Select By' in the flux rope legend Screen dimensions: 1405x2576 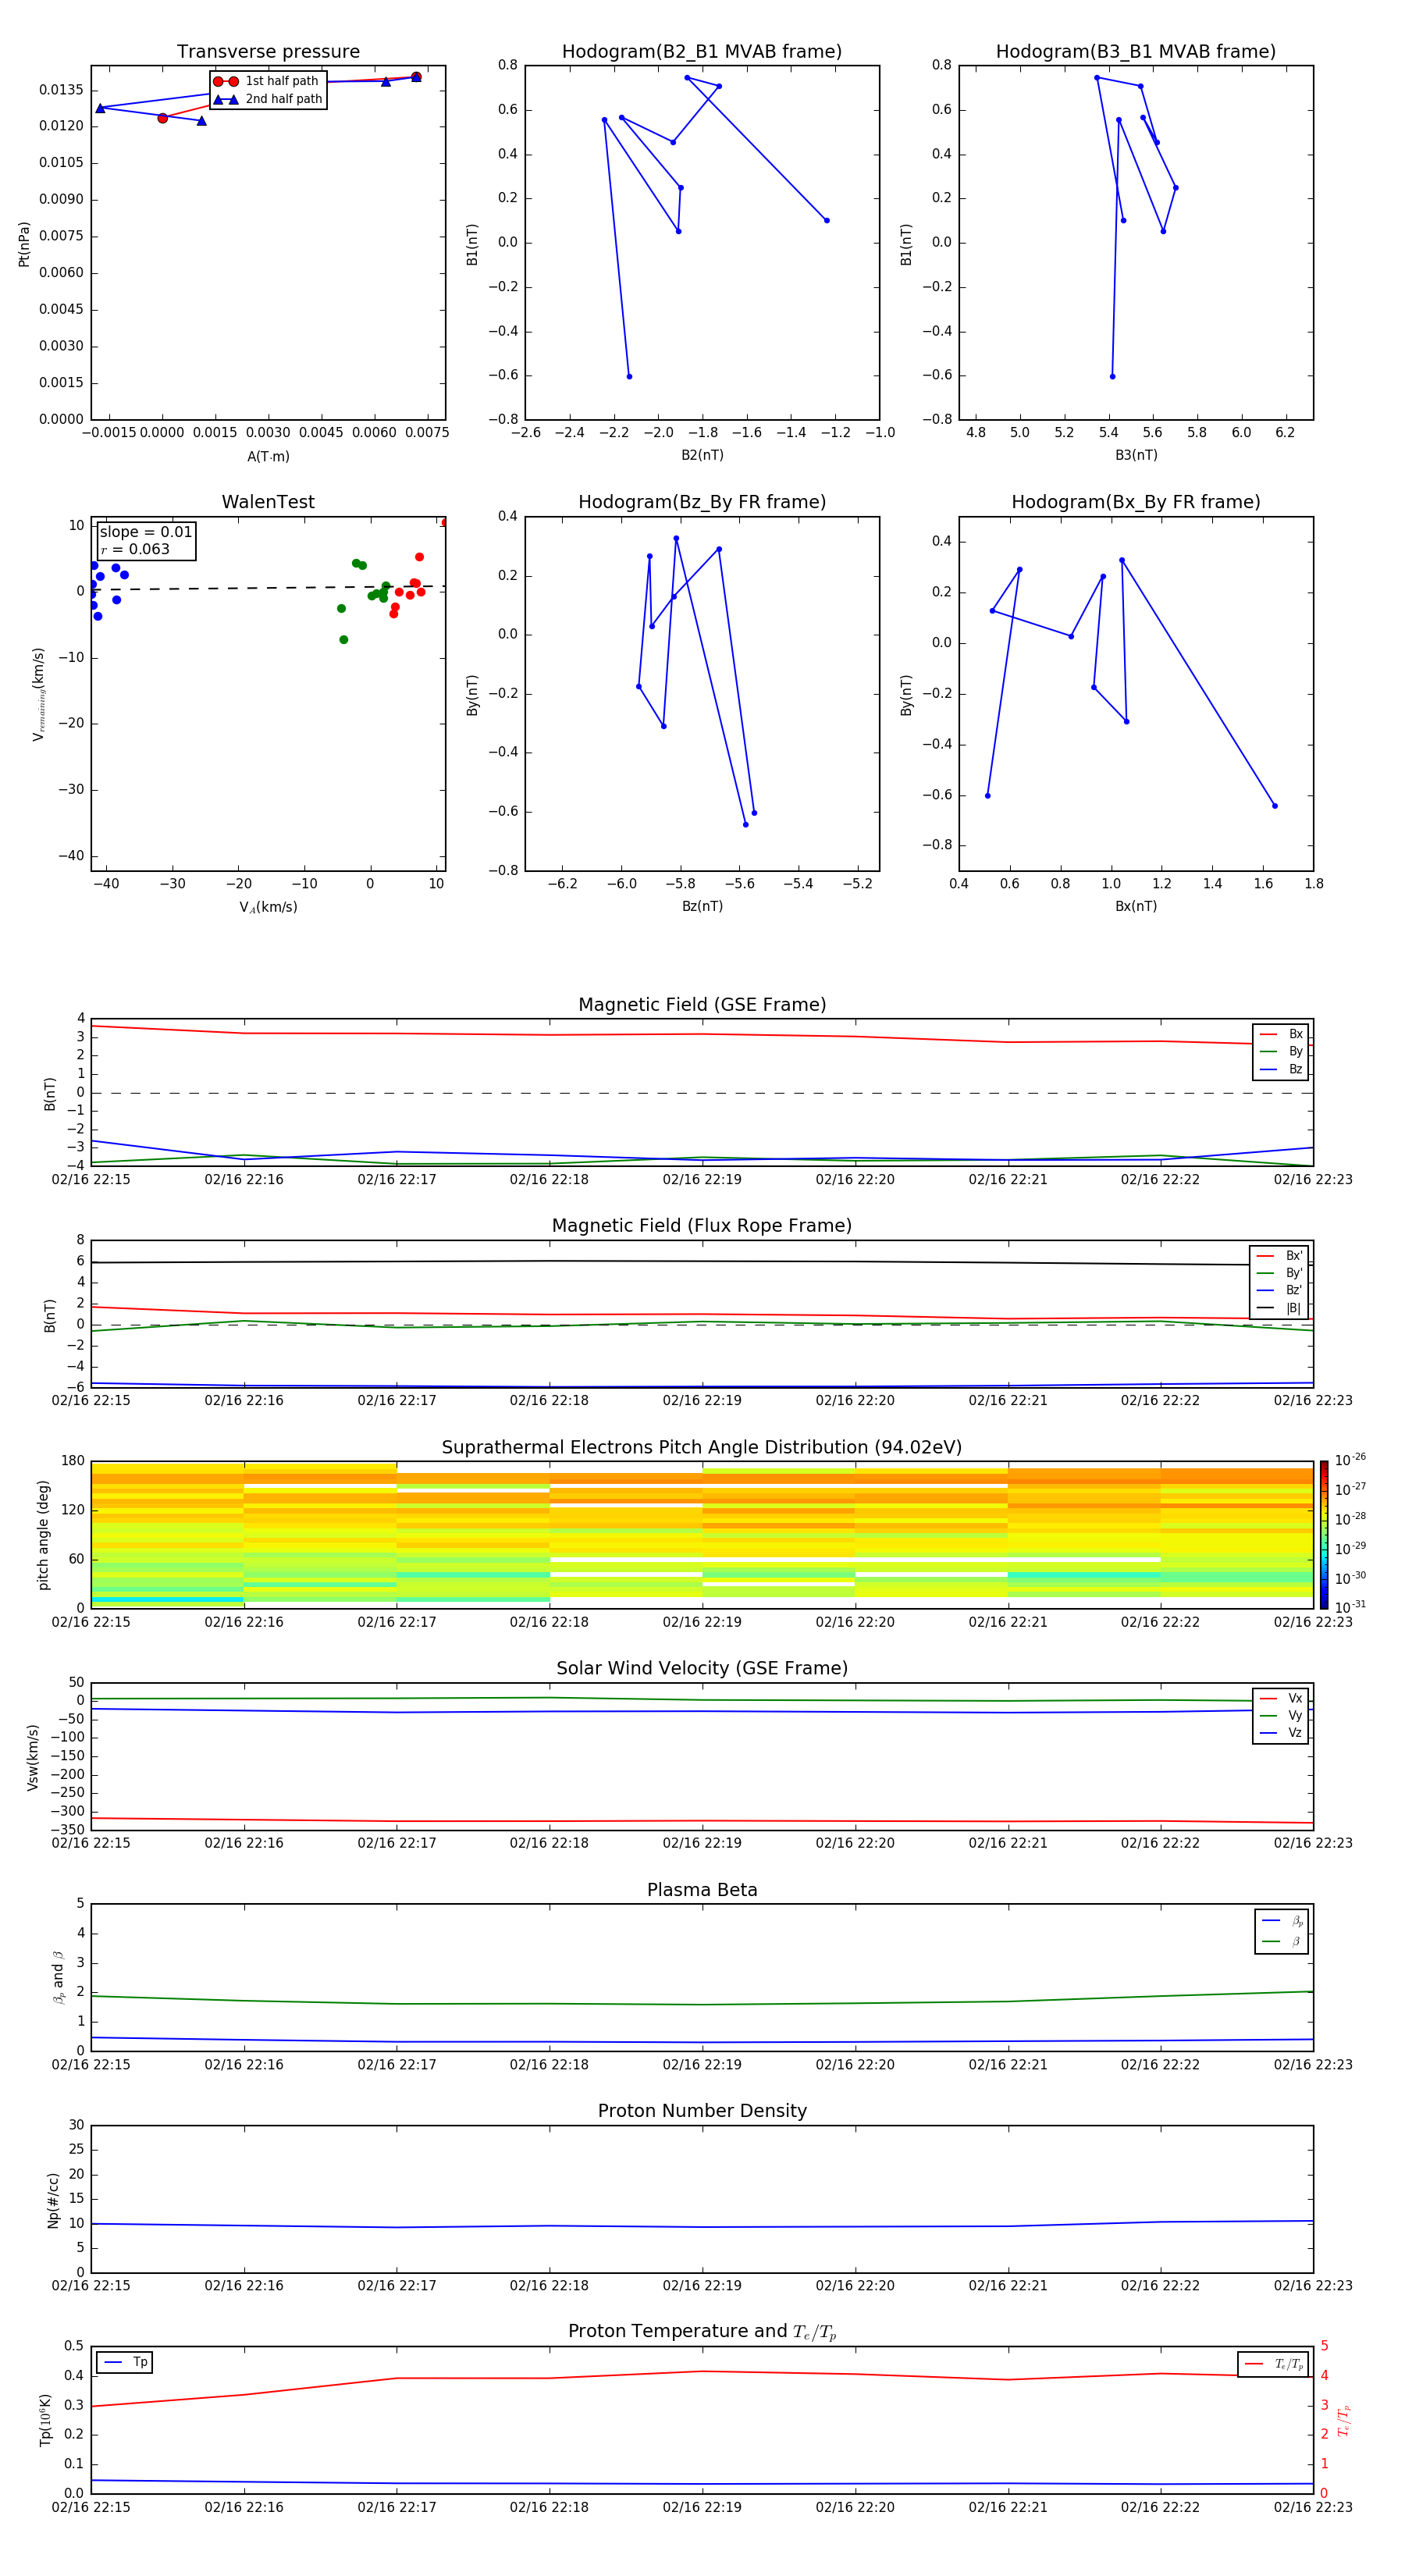tap(1280, 1273)
